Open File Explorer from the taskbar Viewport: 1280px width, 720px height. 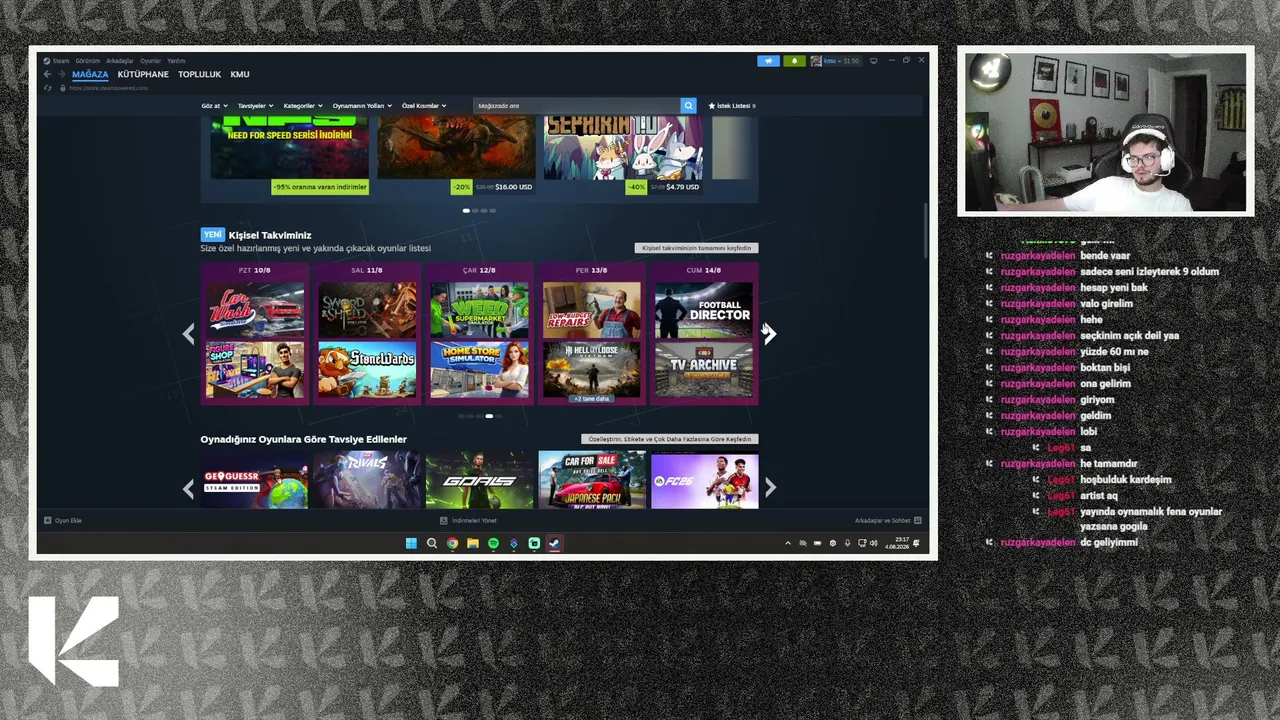tap(473, 543)
